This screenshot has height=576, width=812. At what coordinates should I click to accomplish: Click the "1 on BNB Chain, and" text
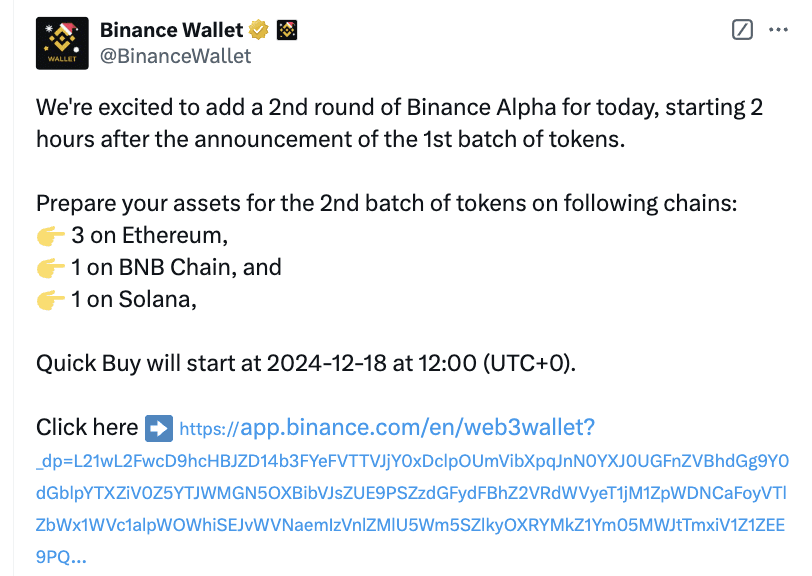pyautogui.click(x=176, y=268)
